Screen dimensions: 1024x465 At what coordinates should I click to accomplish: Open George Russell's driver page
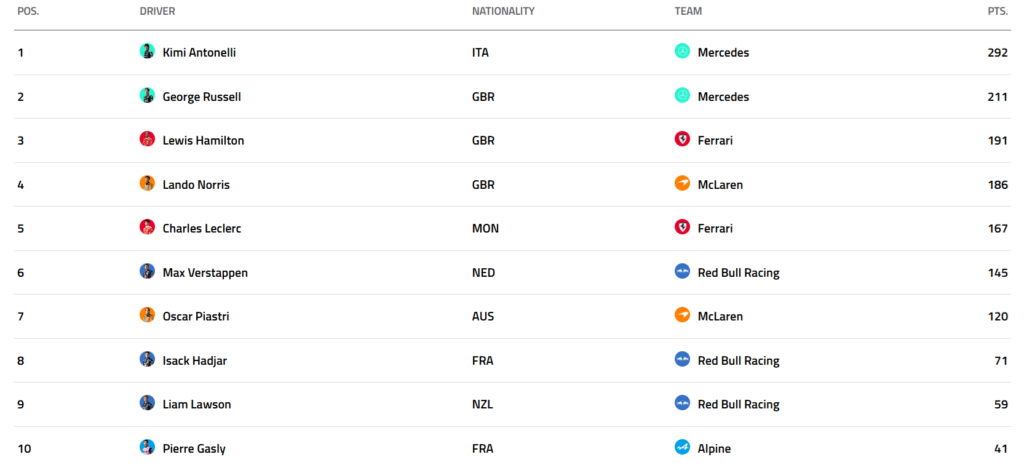point(202,97)
